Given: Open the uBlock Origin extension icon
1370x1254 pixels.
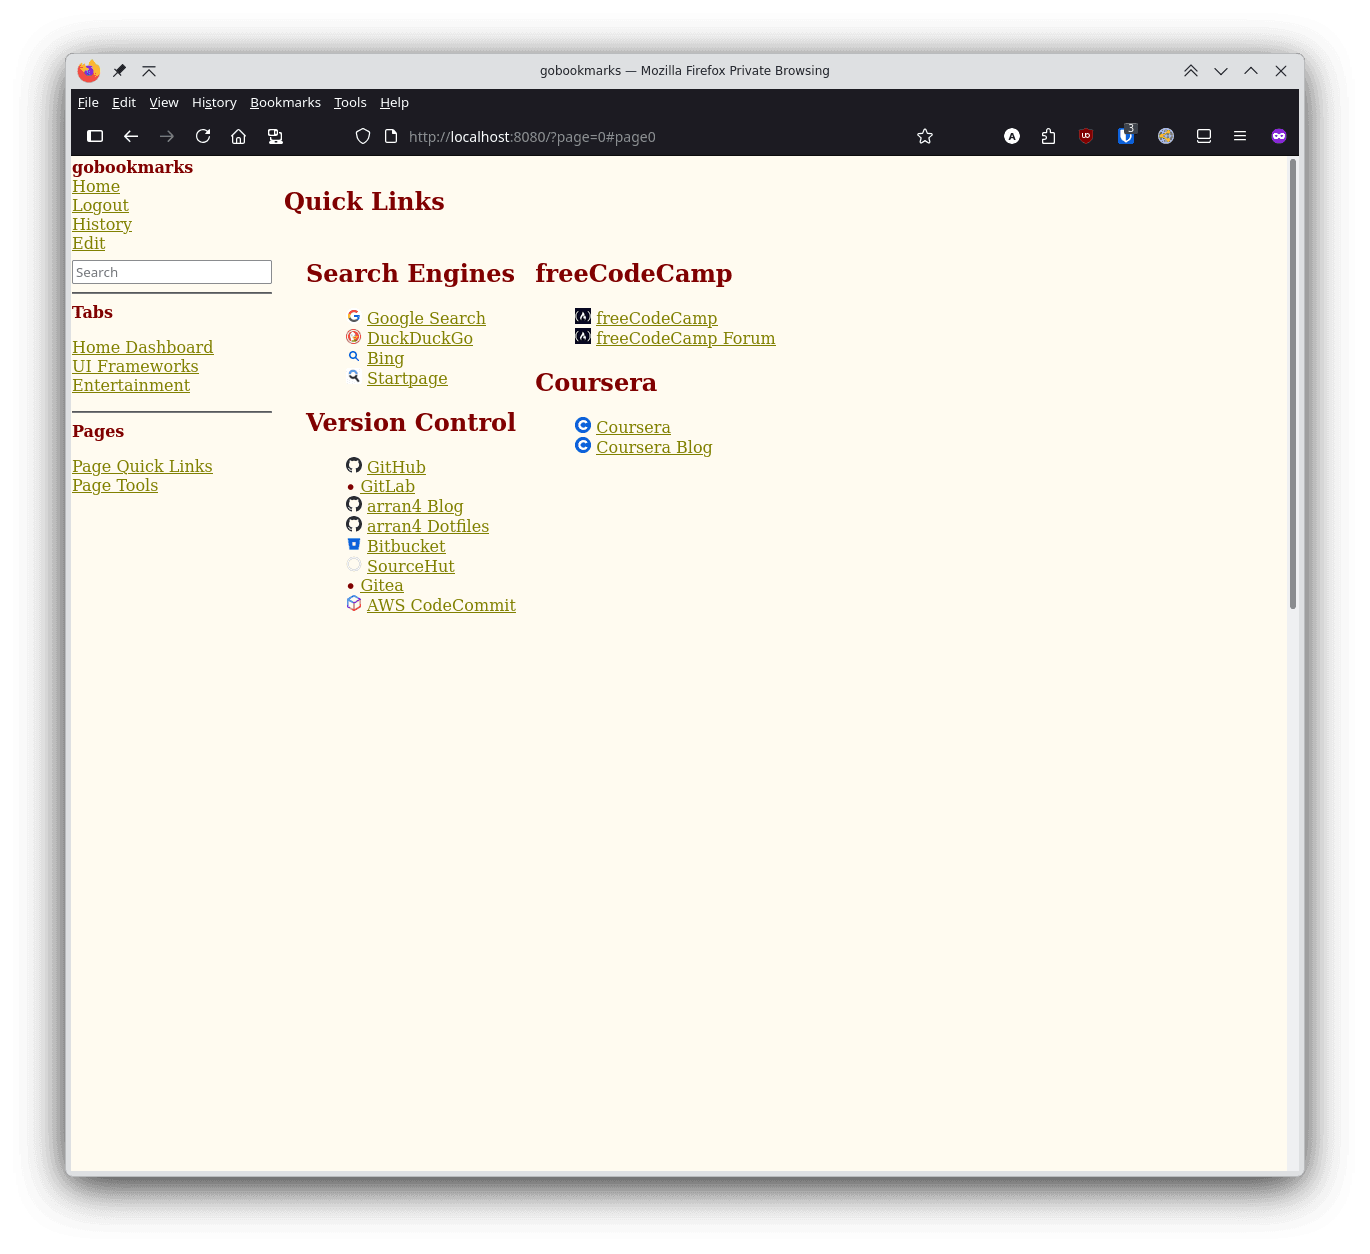Looking at the screenshot, I should click(x=1086, y=136).
